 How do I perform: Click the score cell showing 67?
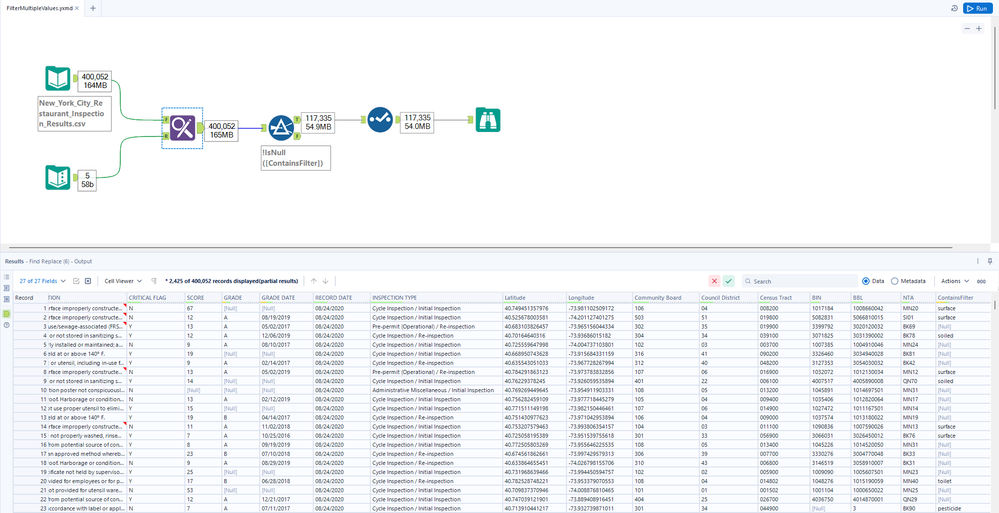202,308
